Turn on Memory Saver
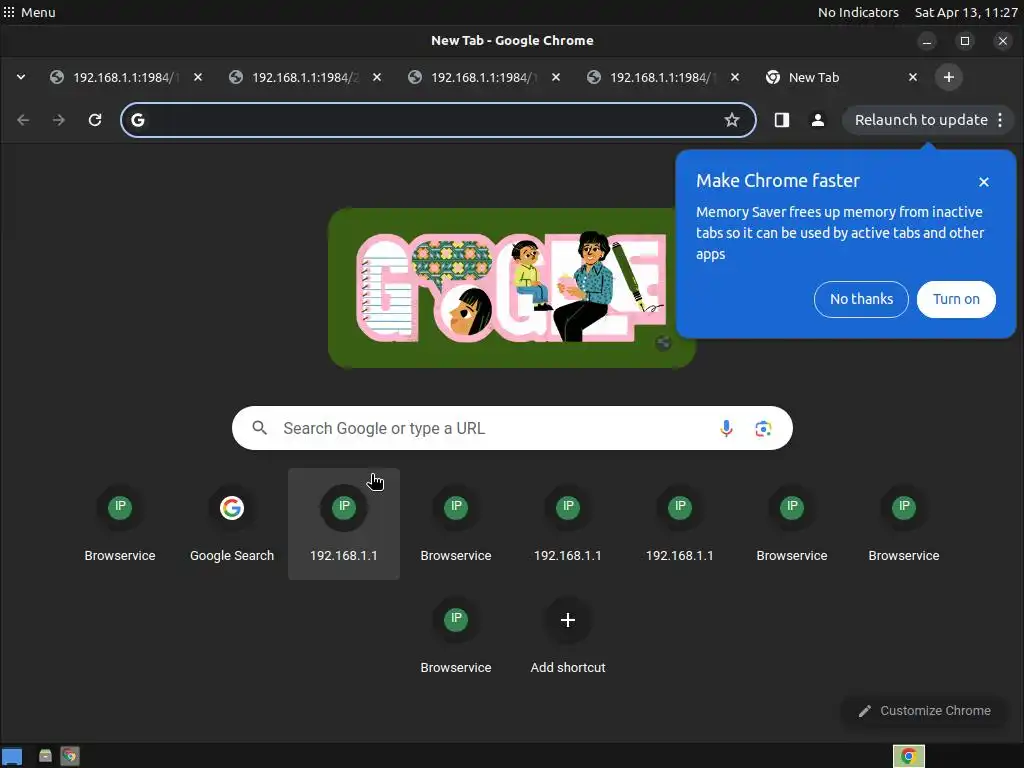 click(x=956, y=299)
